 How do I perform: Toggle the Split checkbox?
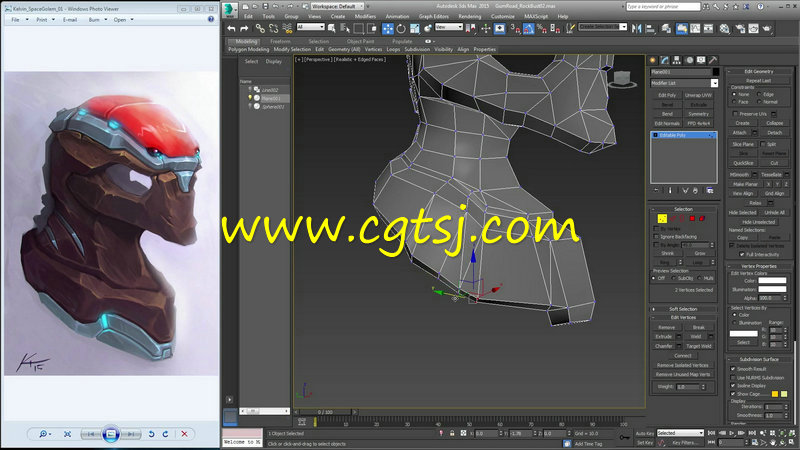(763, 144)
